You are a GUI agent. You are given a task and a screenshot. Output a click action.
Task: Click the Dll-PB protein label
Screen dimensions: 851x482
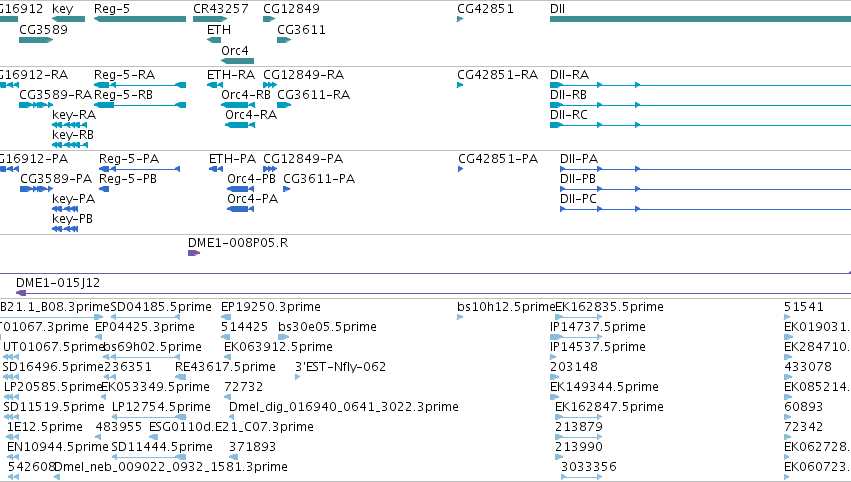[578, 179]
